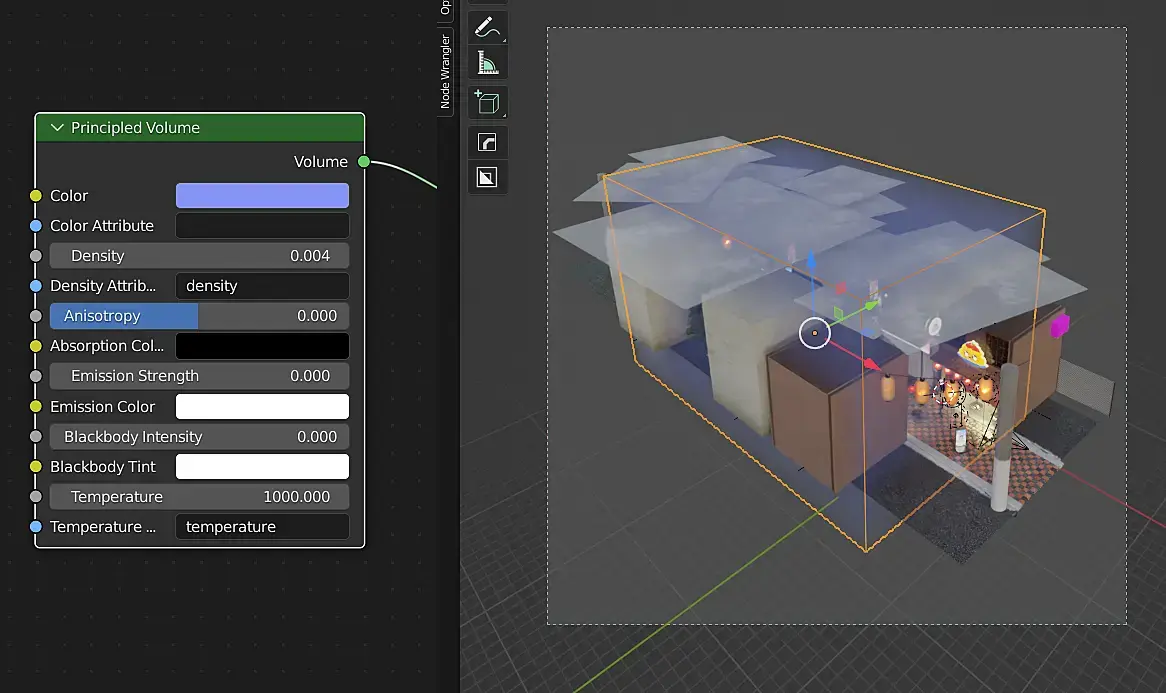
Task: Click the Anisotropy slider
Action: coord(199,316)
